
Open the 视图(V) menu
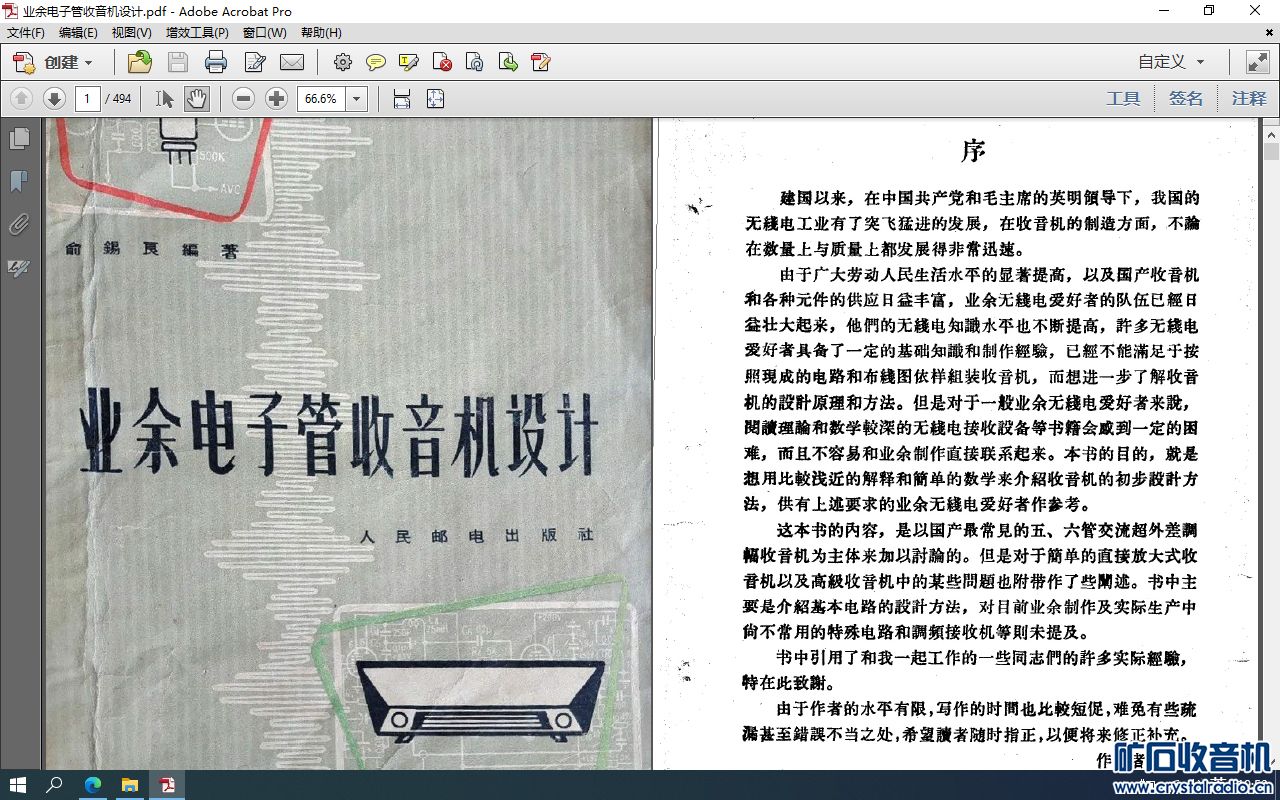132,33
